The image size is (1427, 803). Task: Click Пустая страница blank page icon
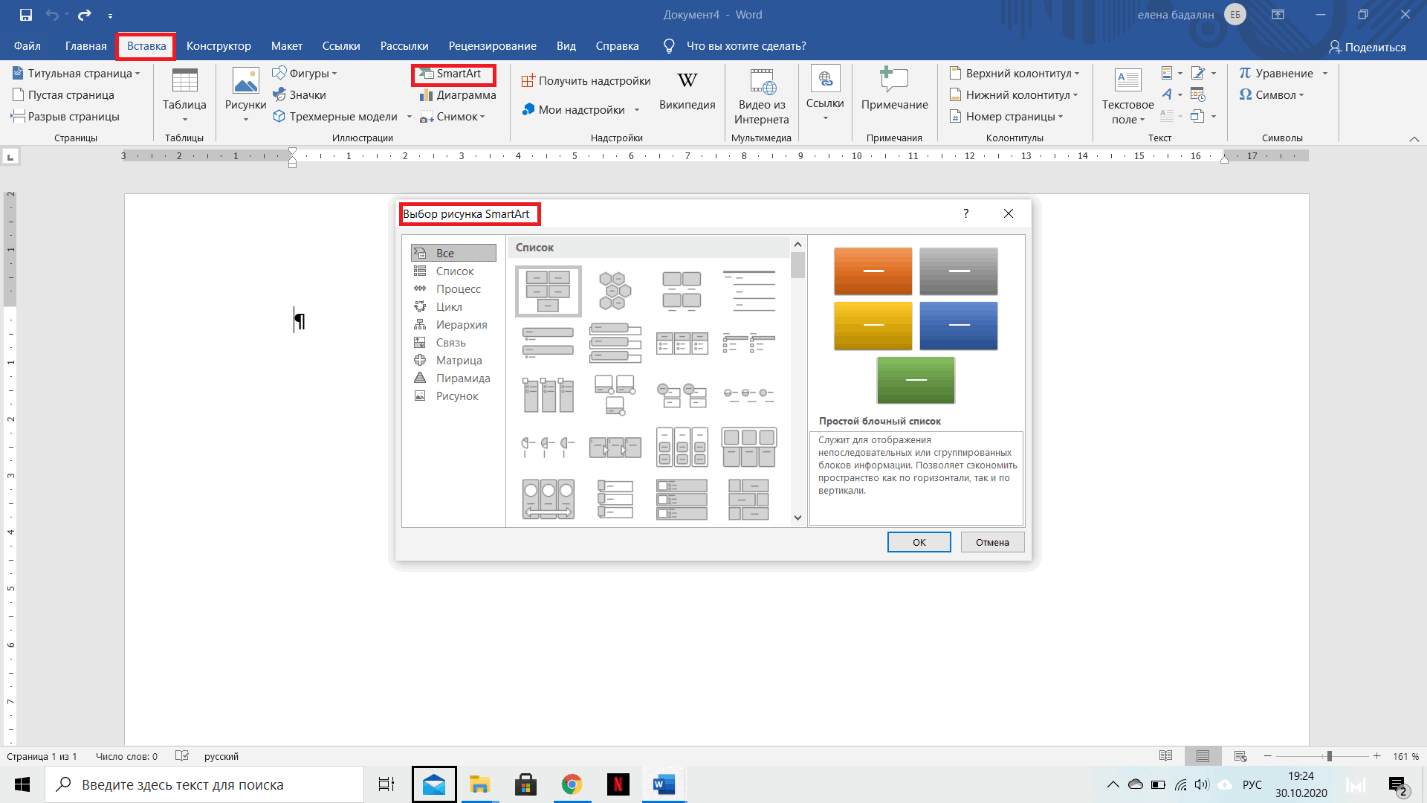[19, 95]
